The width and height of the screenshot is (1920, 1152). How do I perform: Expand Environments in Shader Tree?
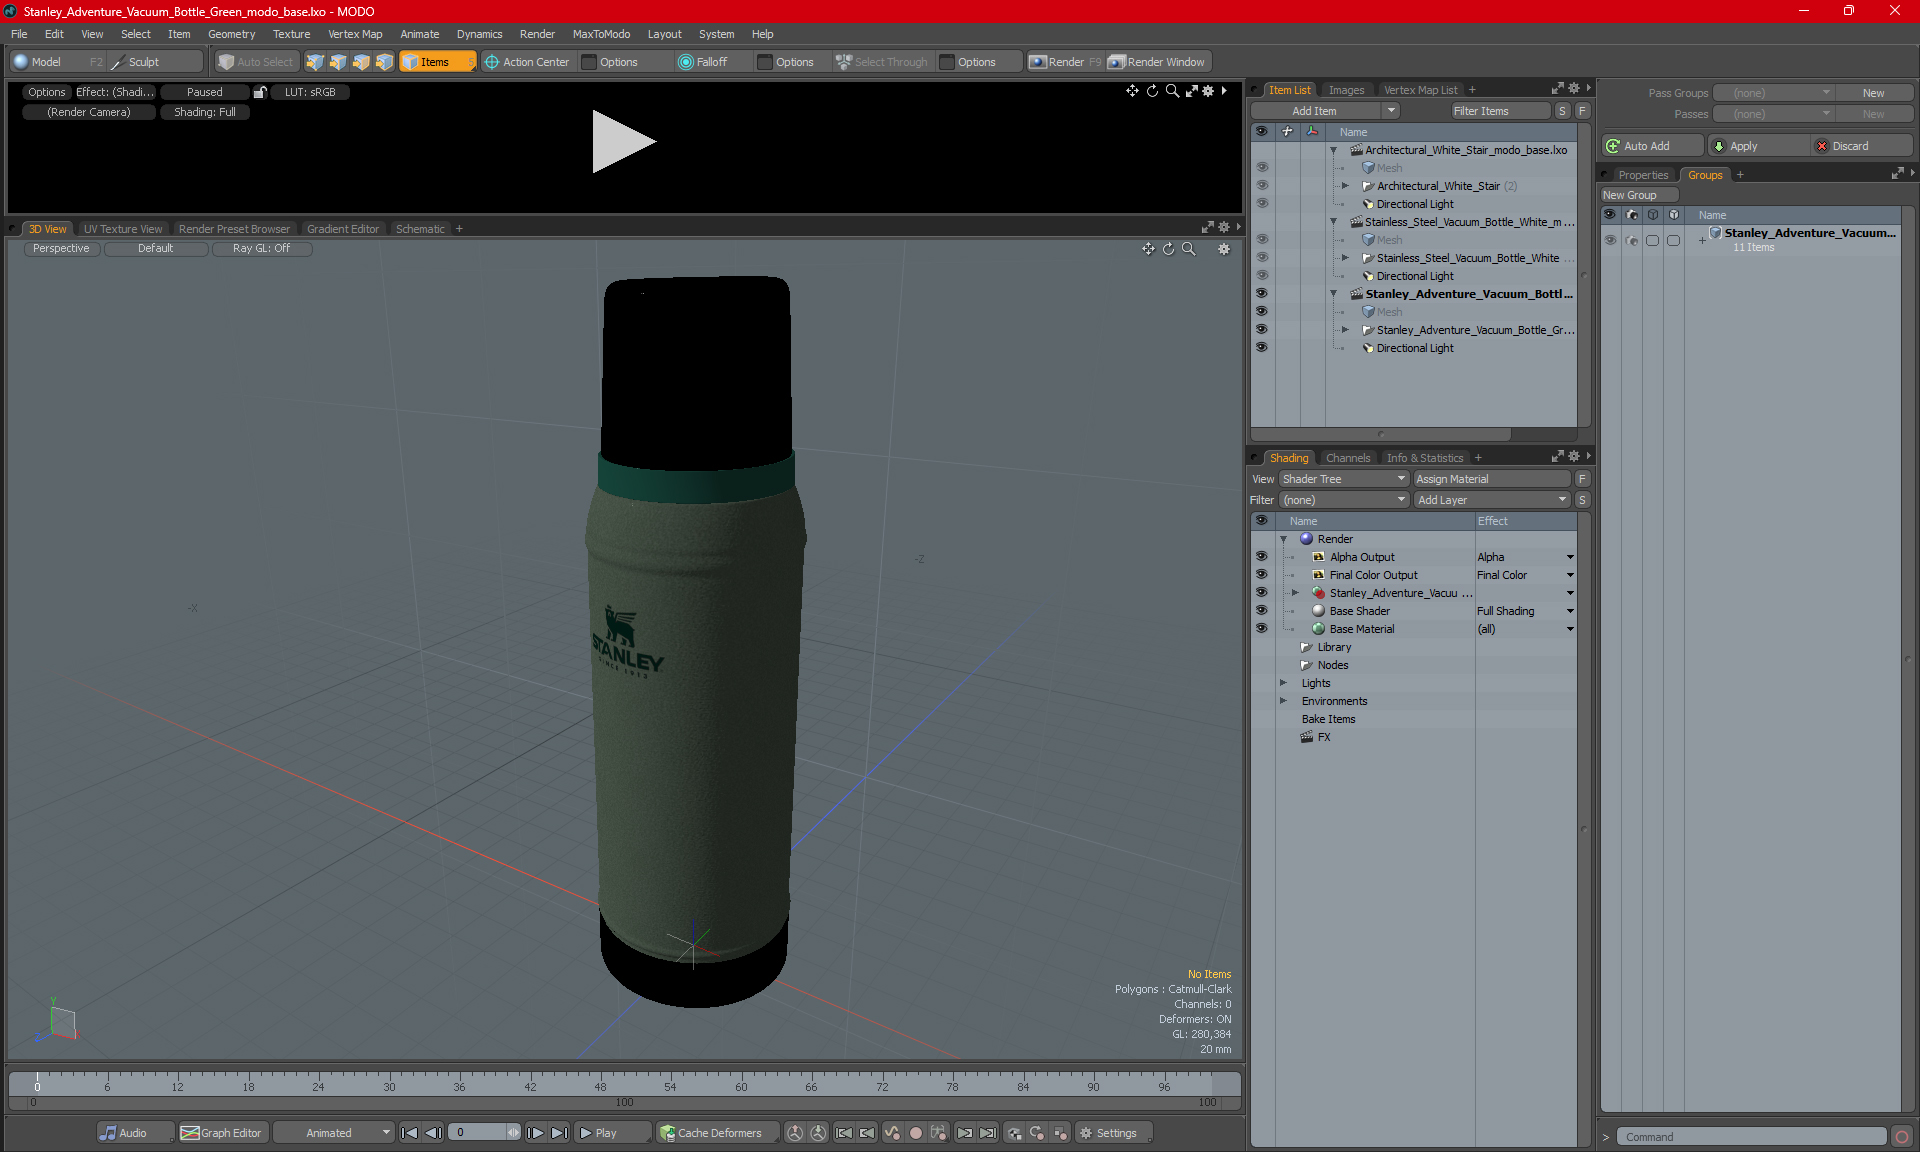(1283, 701)
